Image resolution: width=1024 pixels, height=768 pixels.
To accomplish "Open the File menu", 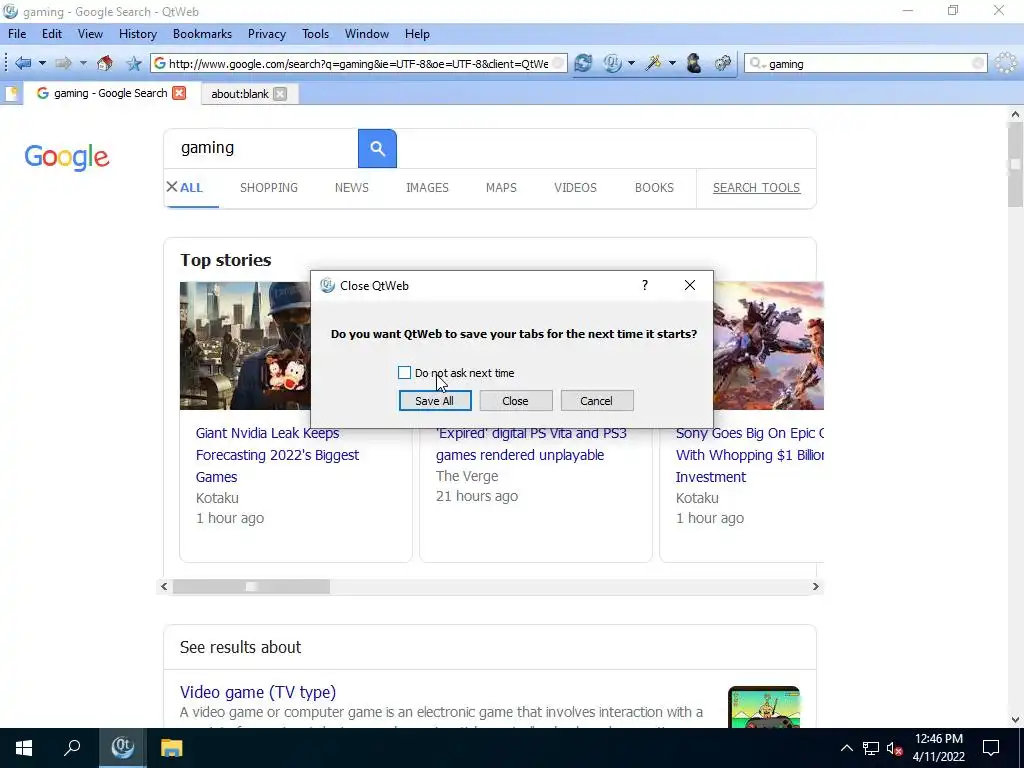I will 17,34.
